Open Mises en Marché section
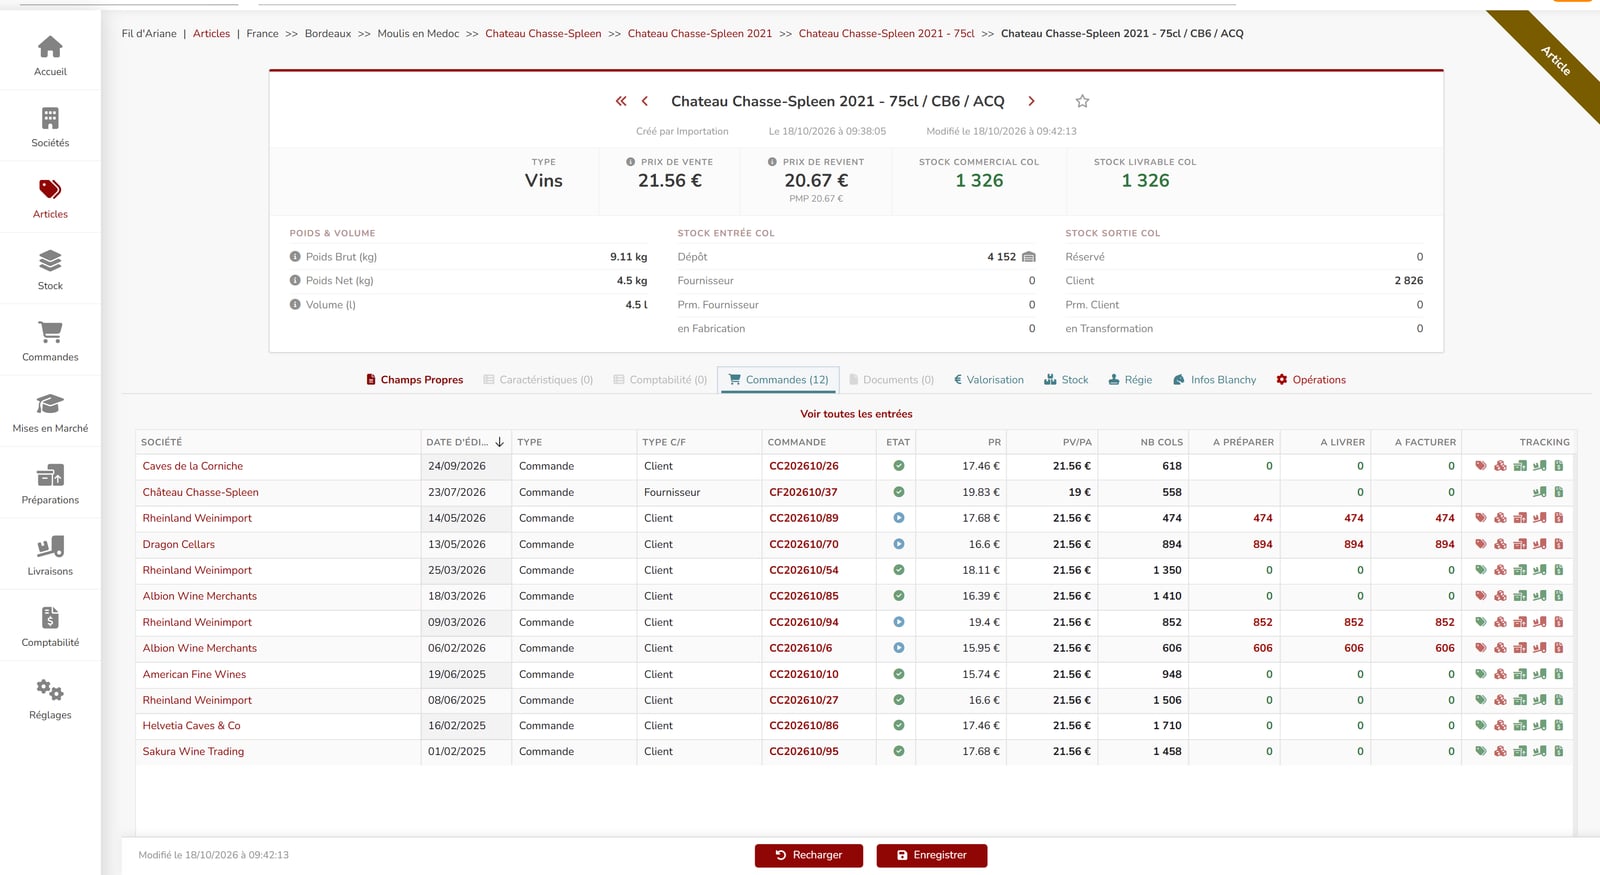The width and height of the screenshot is (1600, 875). click(50, 412)
